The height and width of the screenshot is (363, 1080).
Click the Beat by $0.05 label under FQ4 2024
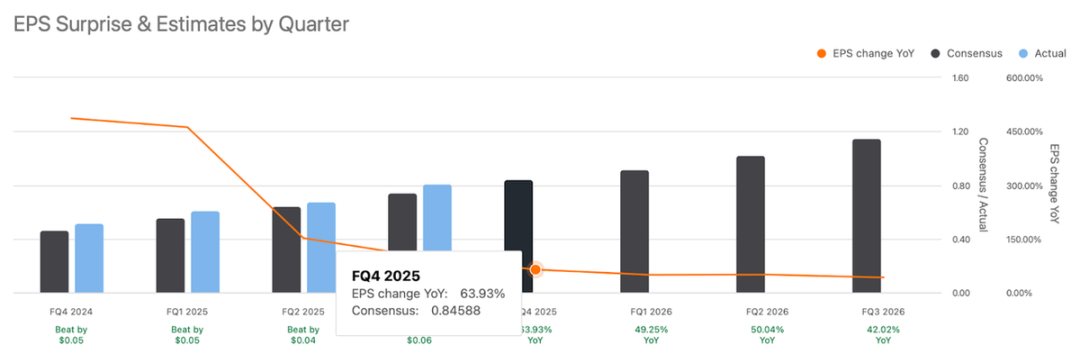click(72, 335)
